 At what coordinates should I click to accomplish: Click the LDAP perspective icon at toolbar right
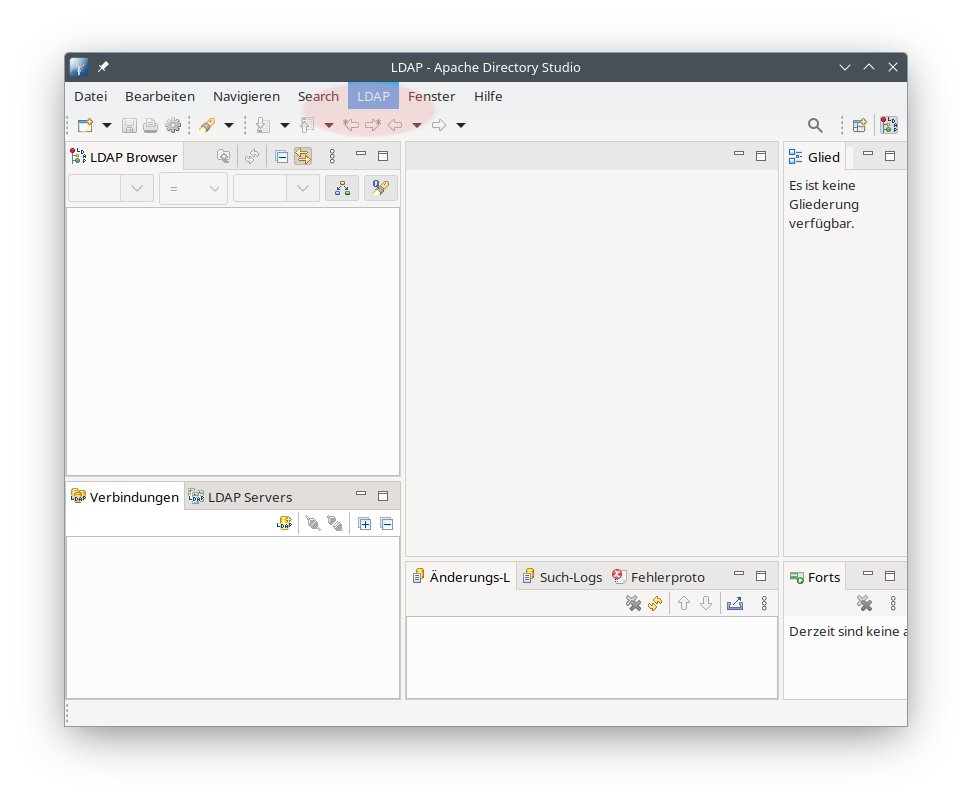pos(888,125)
